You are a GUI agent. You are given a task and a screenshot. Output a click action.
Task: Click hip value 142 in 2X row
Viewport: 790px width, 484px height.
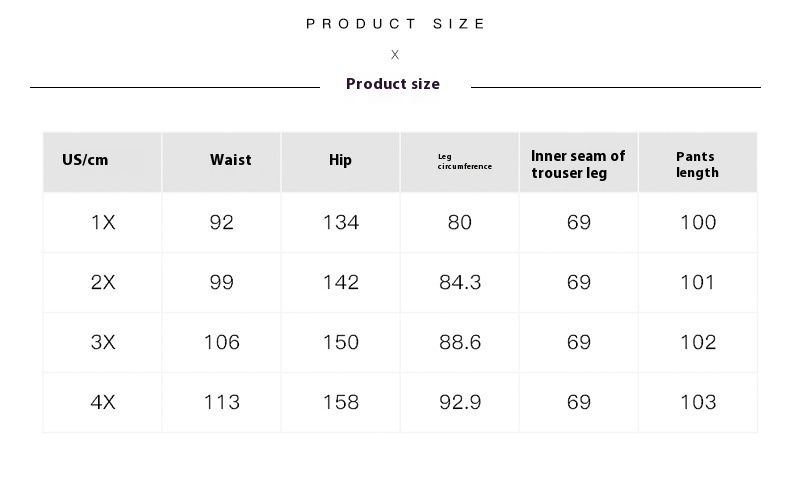tap(341, 283)
